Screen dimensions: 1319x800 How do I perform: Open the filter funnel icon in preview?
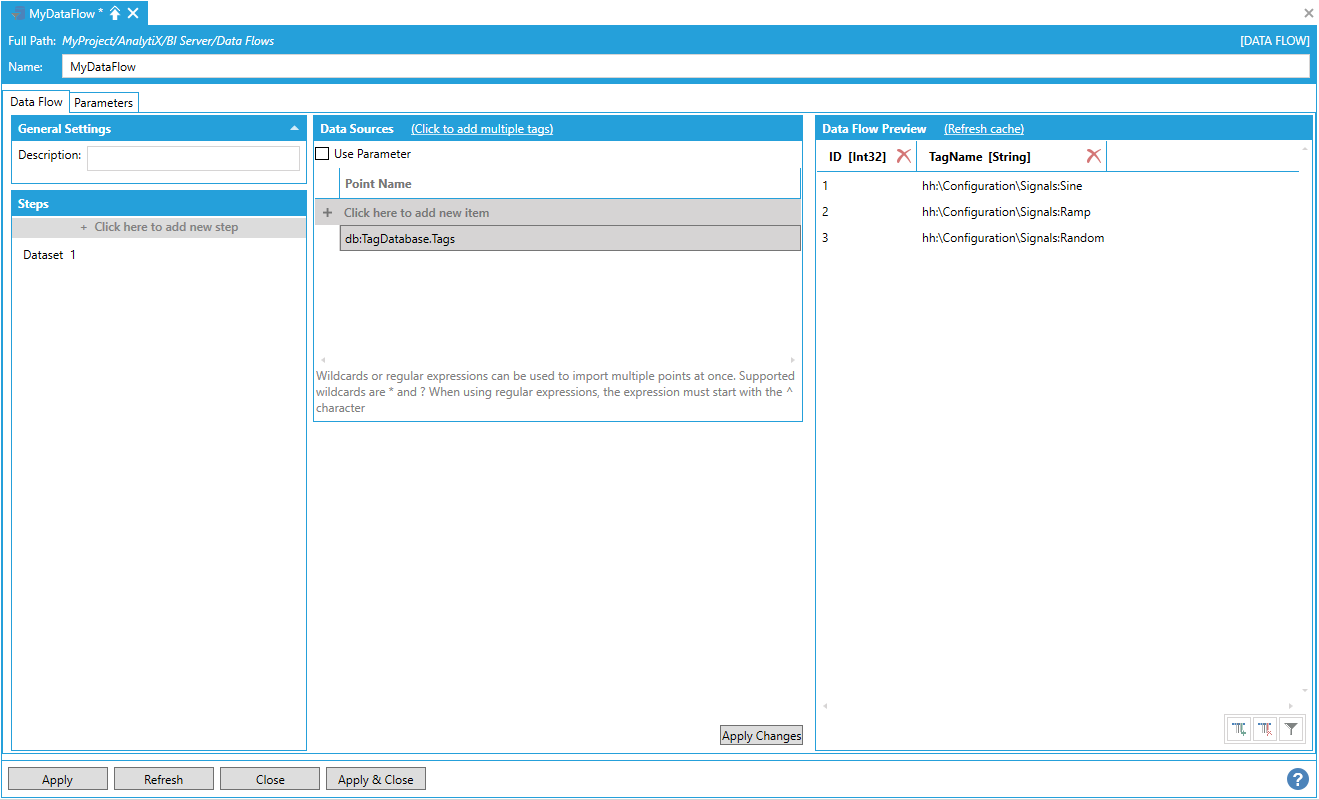click(1291, 729)
